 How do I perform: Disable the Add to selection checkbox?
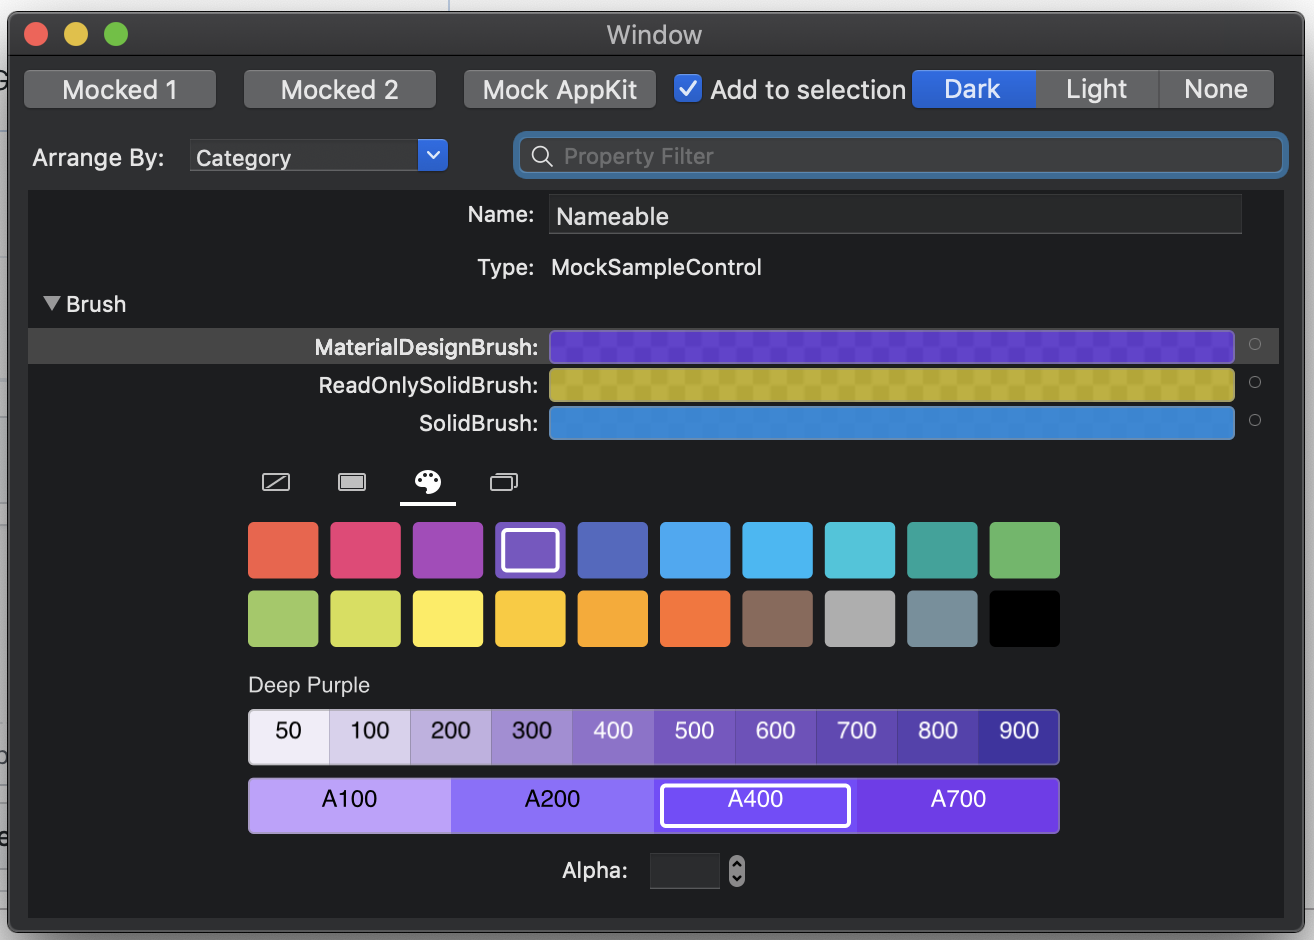[688, 89]
